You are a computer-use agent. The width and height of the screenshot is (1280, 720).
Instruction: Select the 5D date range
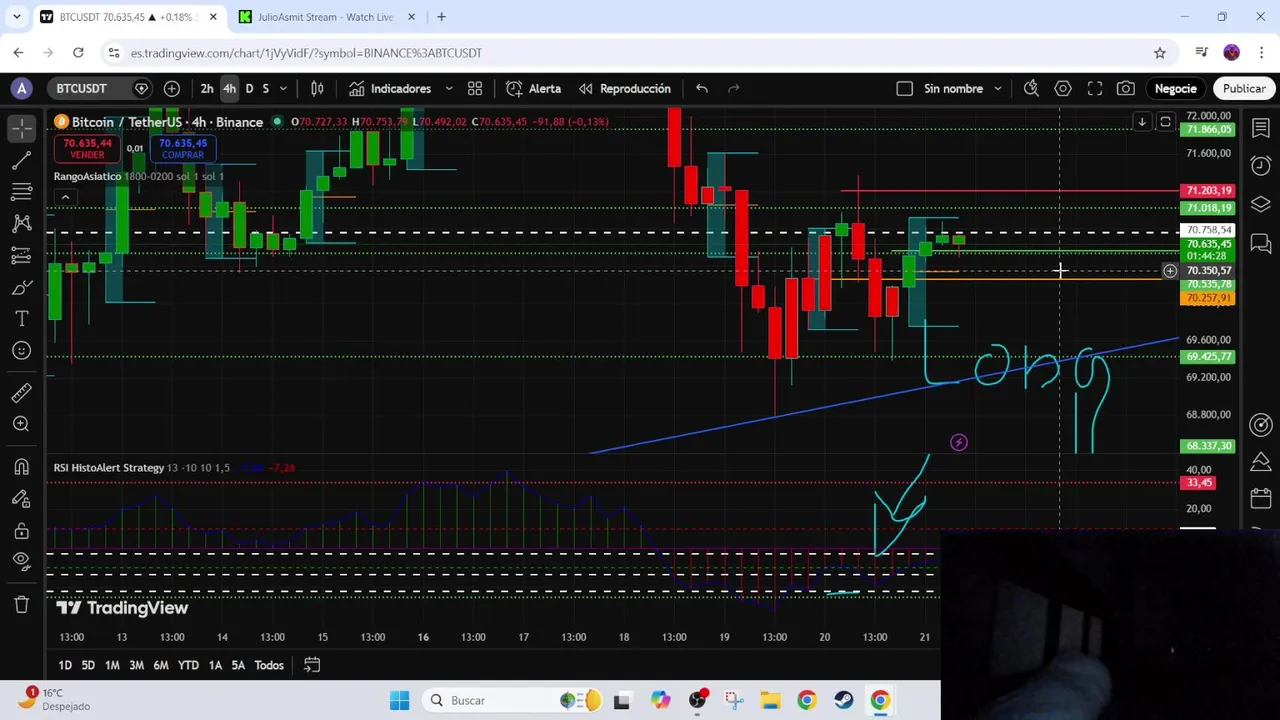click(88, 665)
